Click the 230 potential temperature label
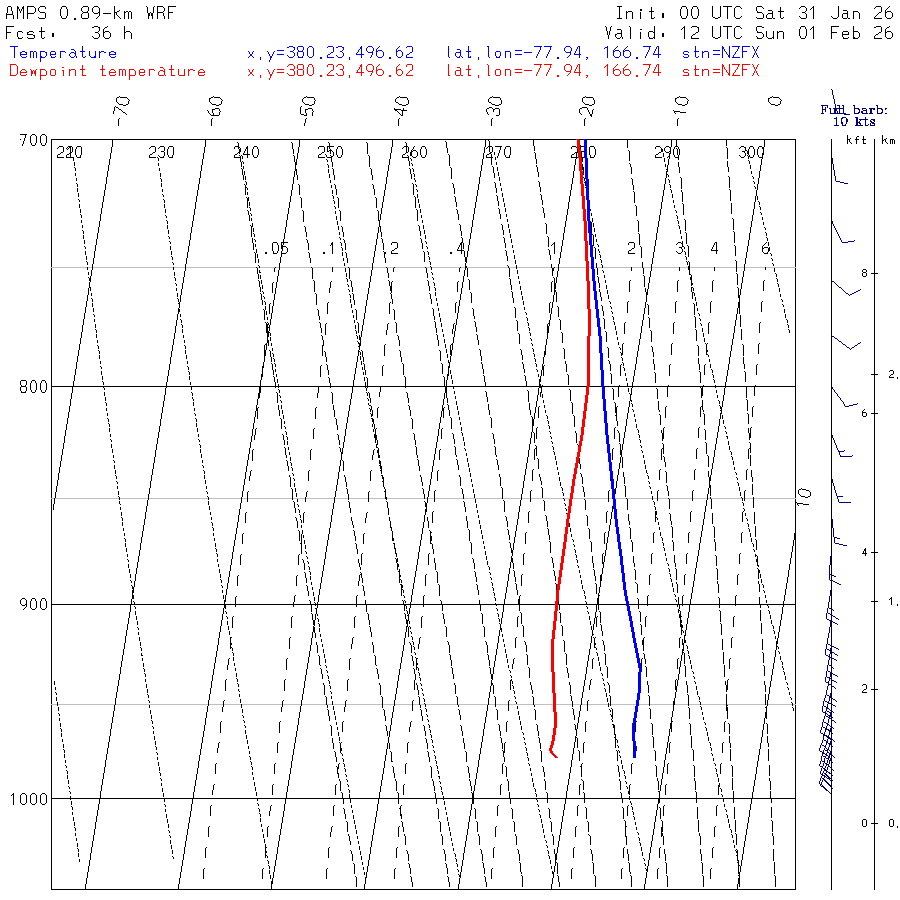 (x=161, y=153)
